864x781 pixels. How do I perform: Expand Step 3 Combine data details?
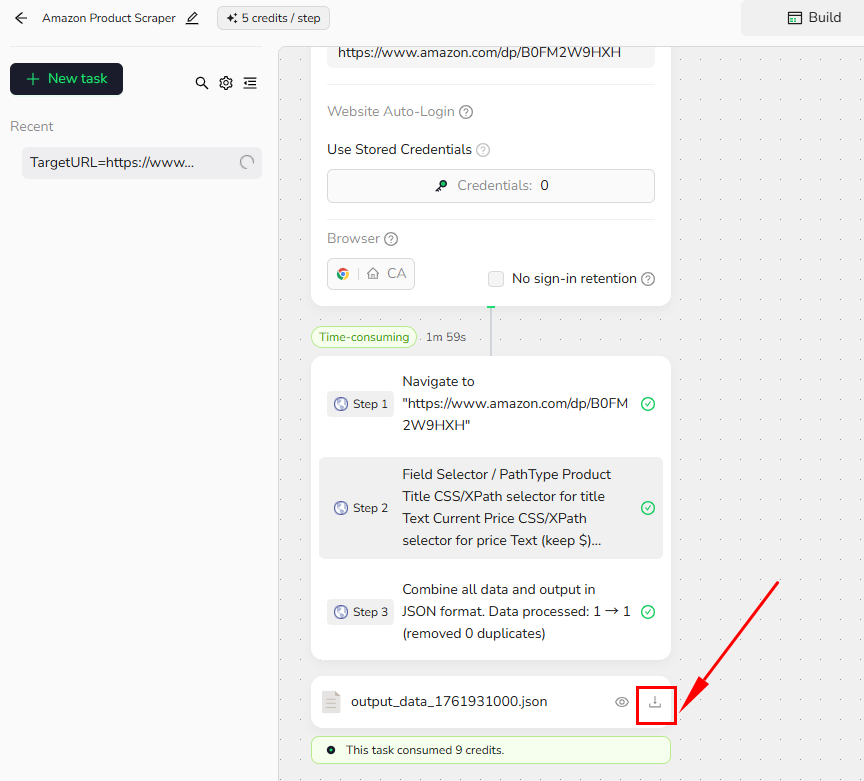point(490,612)
